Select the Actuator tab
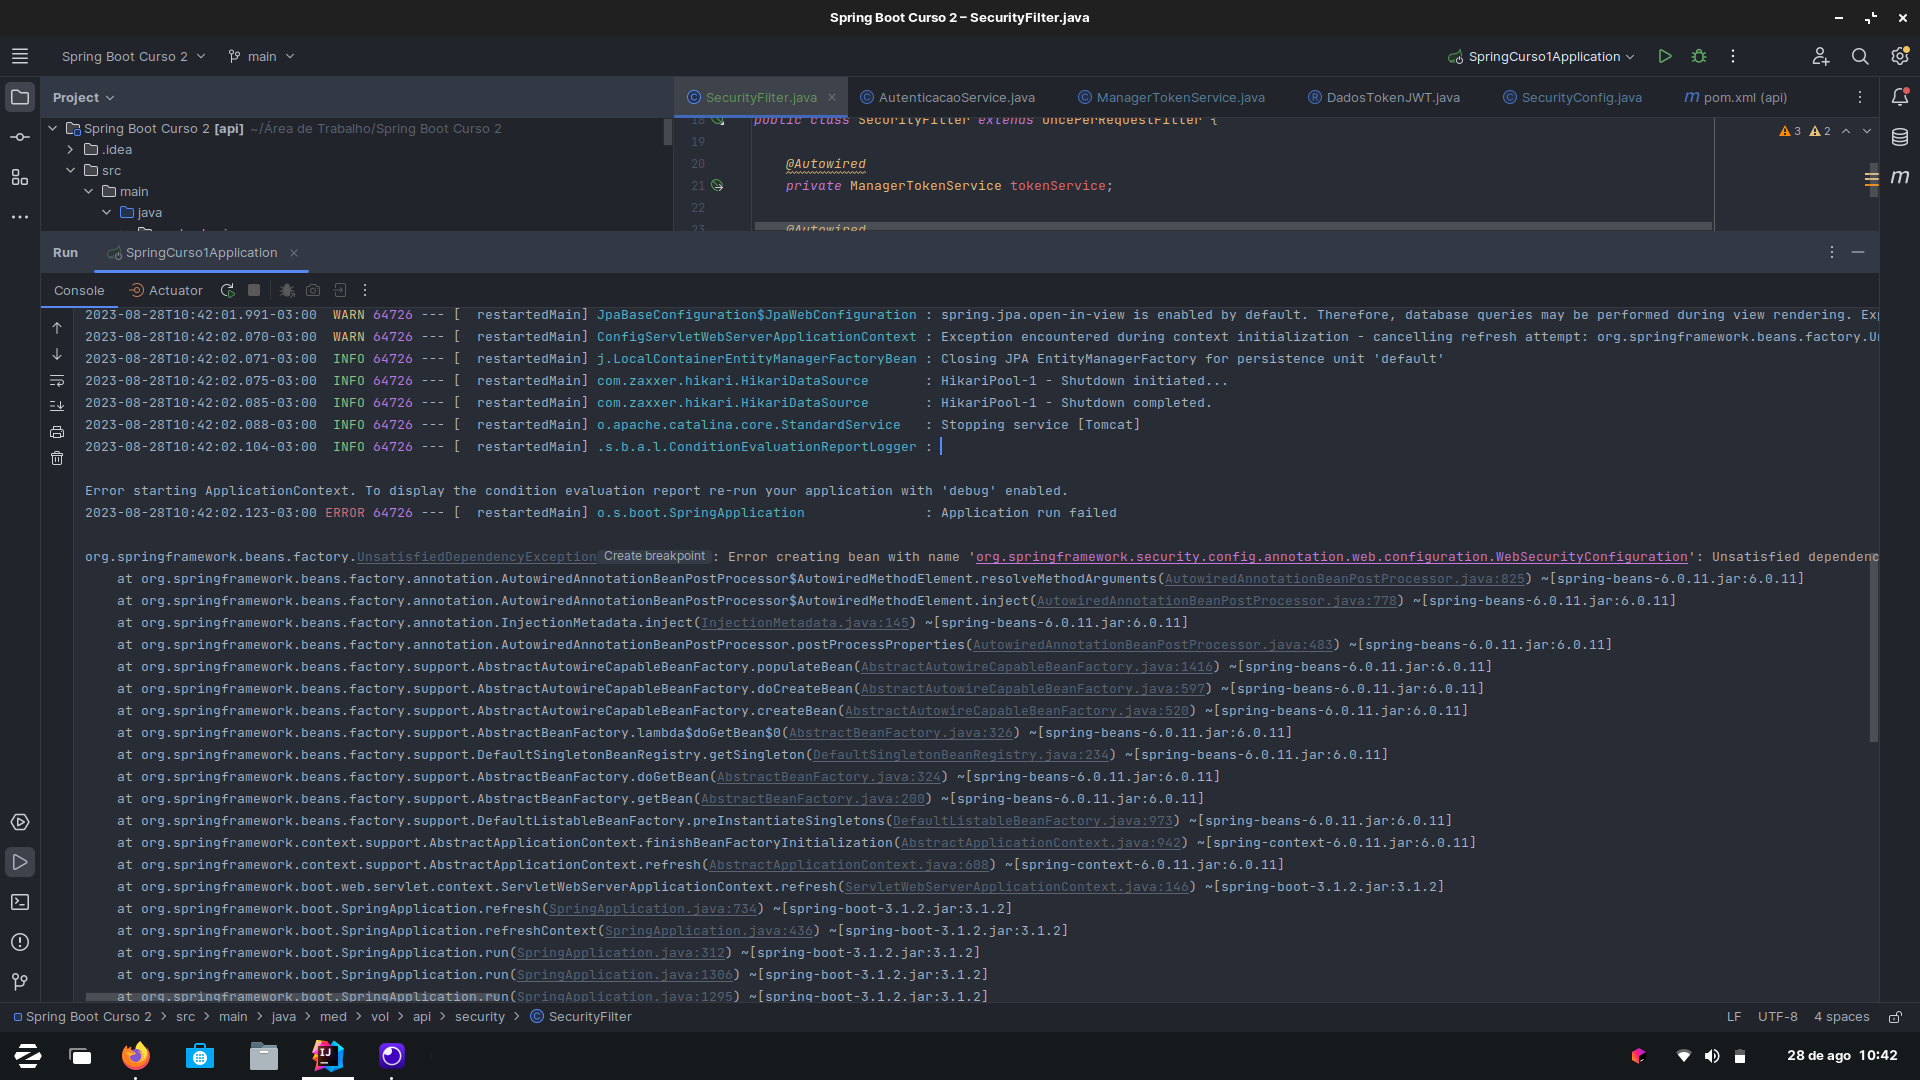1920x1080 pixels. pyautogui.click(x=166, y=291)
